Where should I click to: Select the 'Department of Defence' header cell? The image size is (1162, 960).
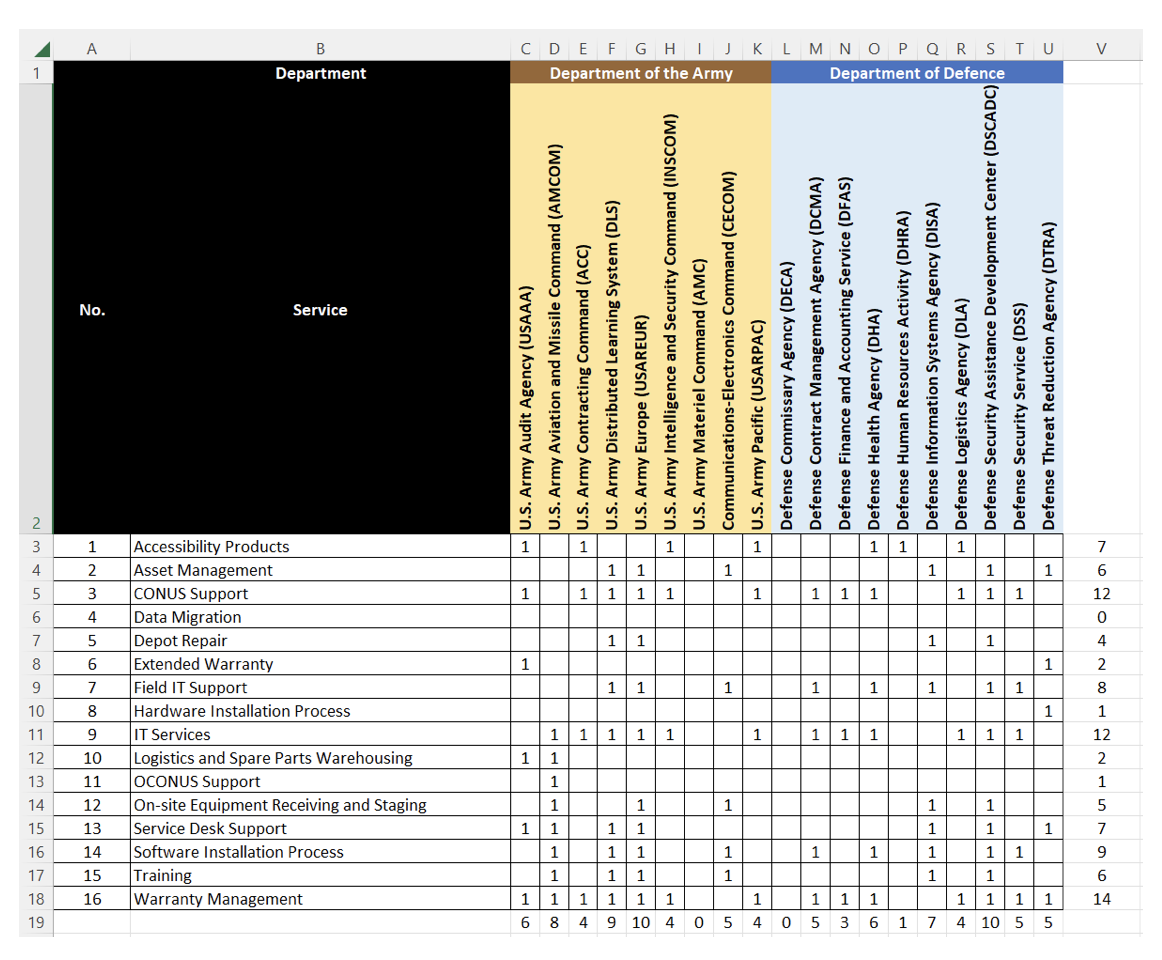(x=917, y=73)
